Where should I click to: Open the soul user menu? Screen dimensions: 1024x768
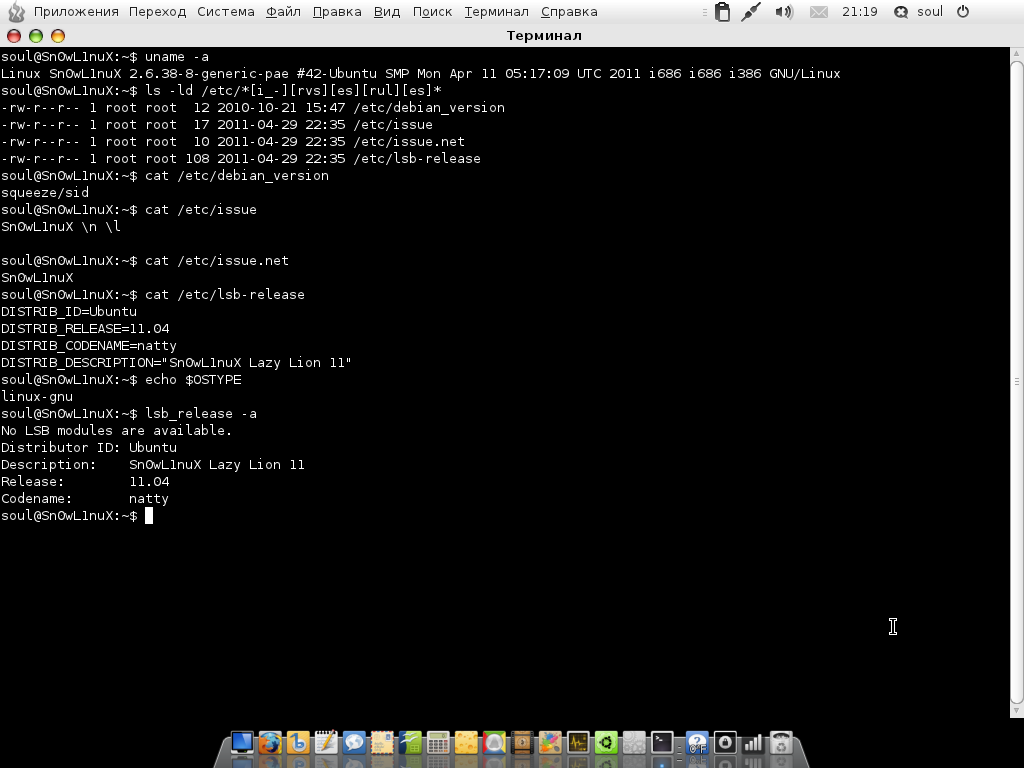click(x=930, y=12)
